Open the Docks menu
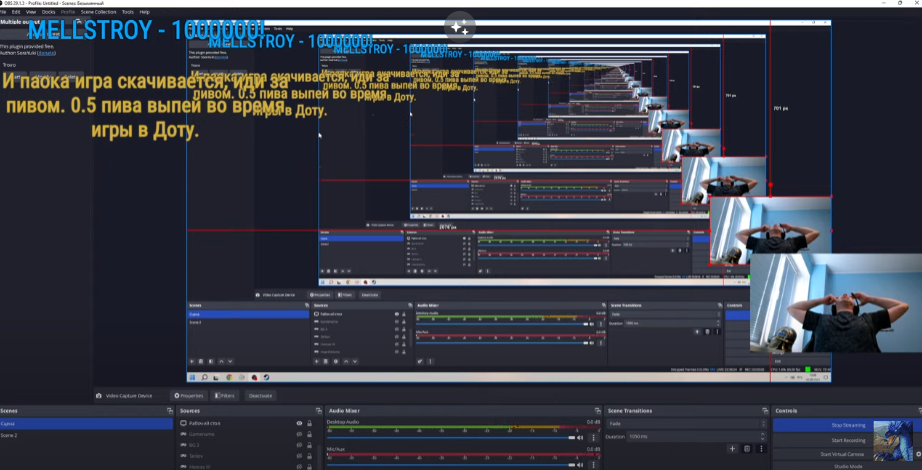This screenshot has height=470, width=922. pyautogui.click(x=50, y=12)
